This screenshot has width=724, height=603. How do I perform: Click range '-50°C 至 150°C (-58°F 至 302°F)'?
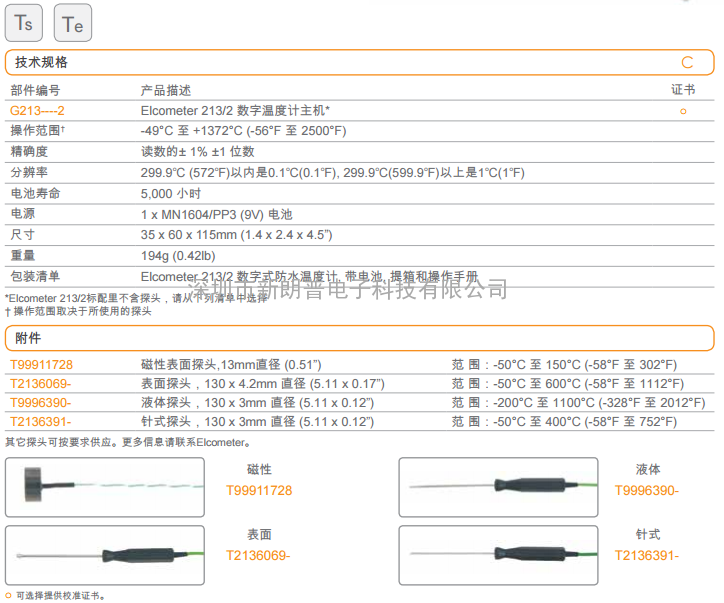585,365
